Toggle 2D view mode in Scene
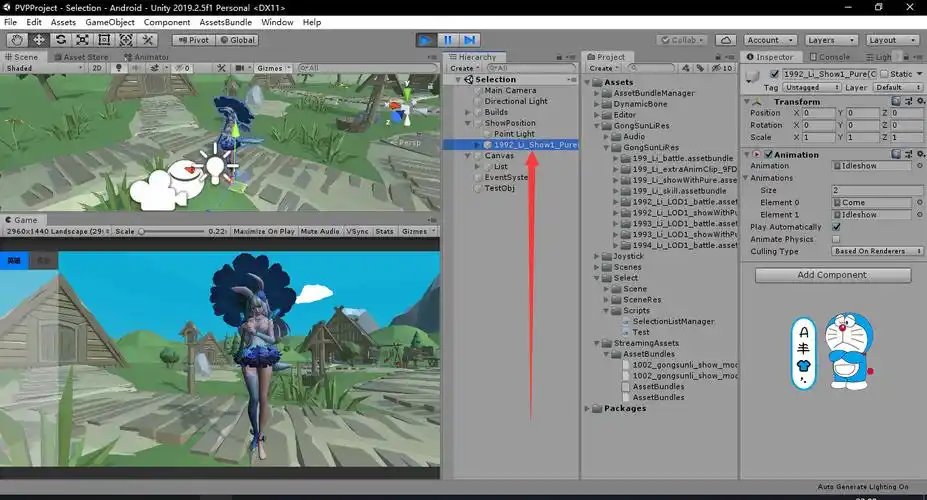Image resolution: width=927 pixels, height=500 pixels. (x=97, y=68)
